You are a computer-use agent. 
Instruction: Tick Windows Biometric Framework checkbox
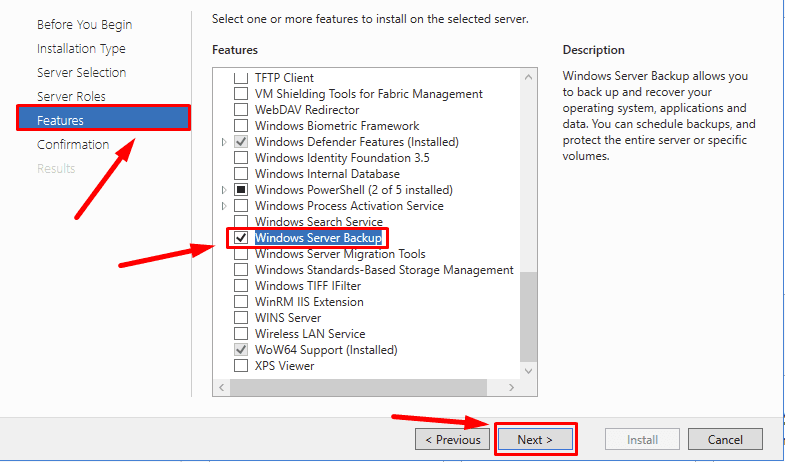(x=241, y=126)
